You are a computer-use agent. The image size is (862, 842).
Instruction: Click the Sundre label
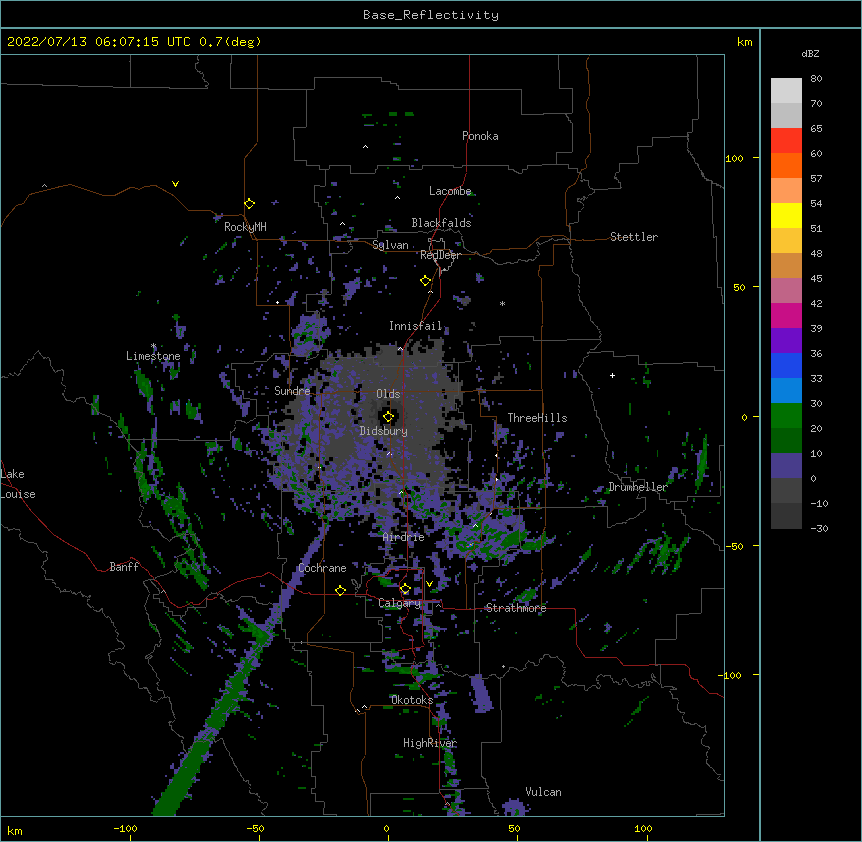point(292,391)
